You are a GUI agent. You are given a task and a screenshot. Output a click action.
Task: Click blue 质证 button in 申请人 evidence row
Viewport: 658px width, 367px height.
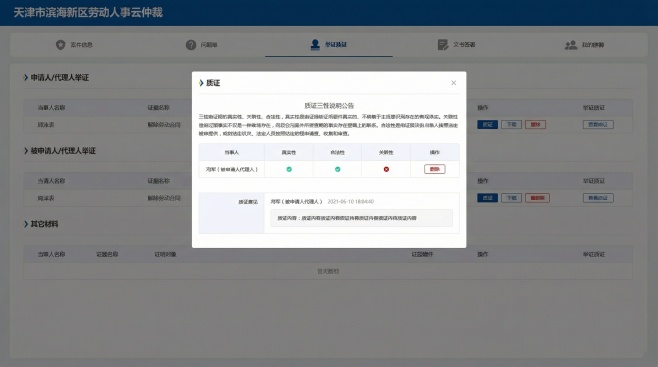(487, 125)
